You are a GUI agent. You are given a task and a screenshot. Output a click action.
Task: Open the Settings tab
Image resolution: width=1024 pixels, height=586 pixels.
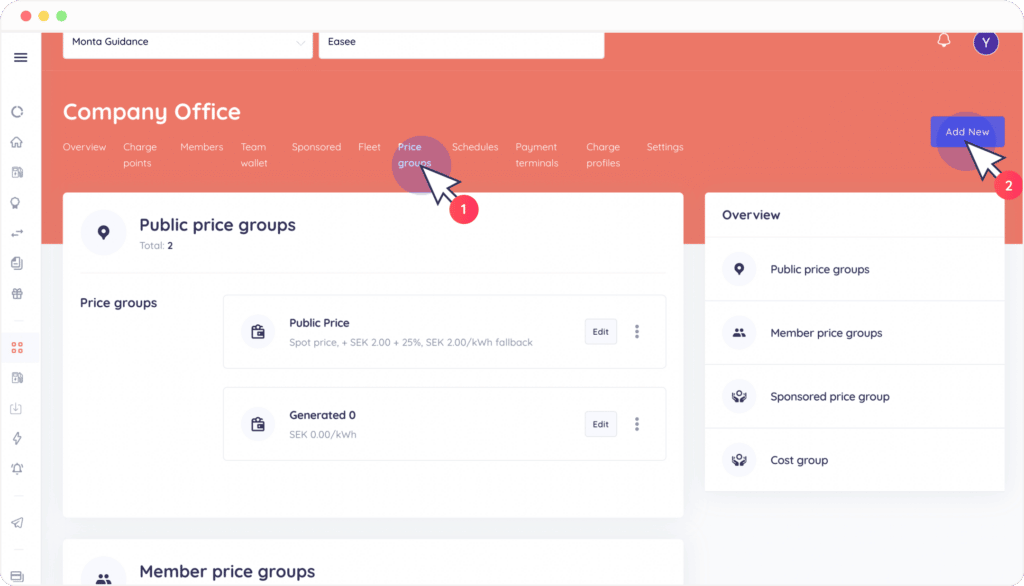click(665, 147)
